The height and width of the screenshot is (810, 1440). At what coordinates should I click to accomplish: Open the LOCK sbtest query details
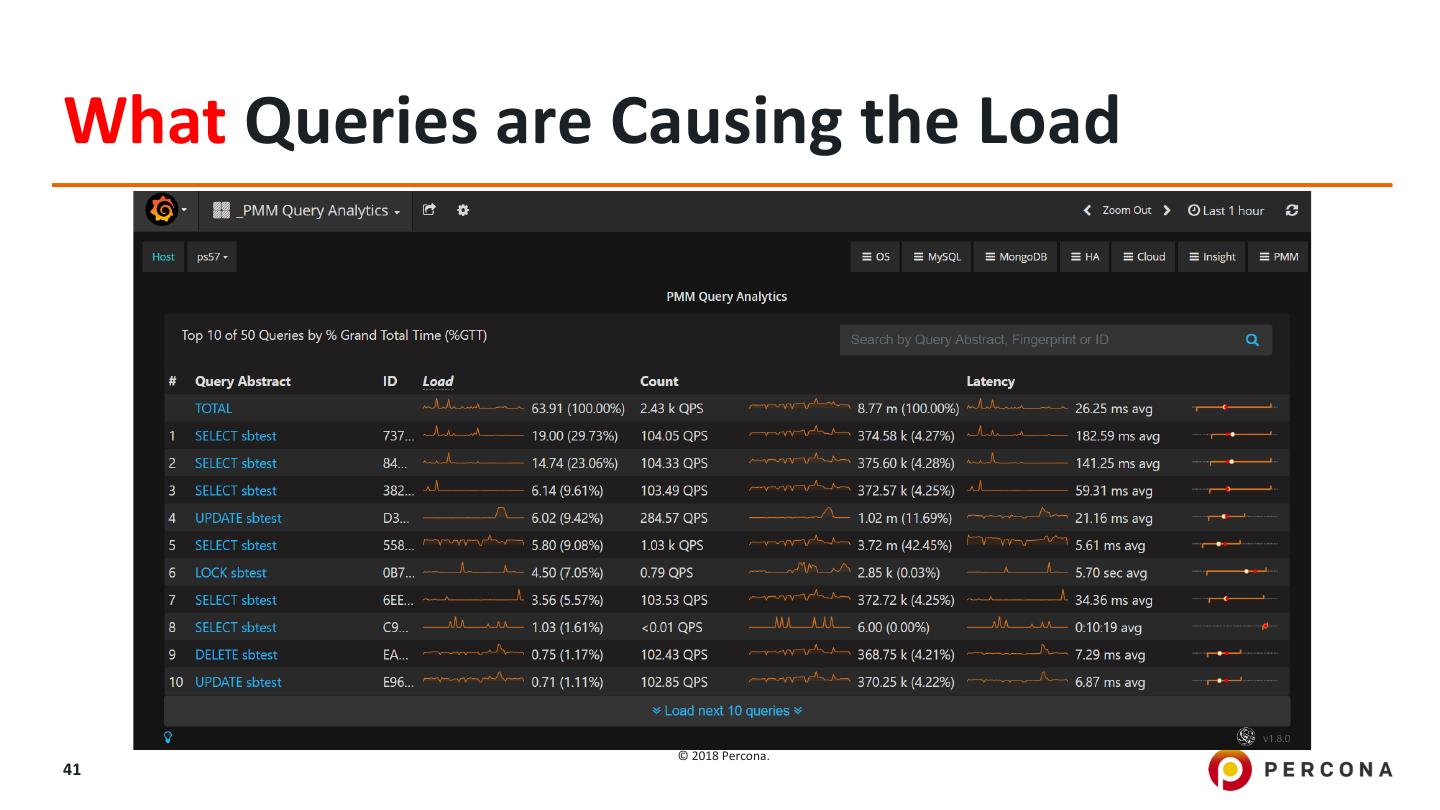click(x=230, y=573)
